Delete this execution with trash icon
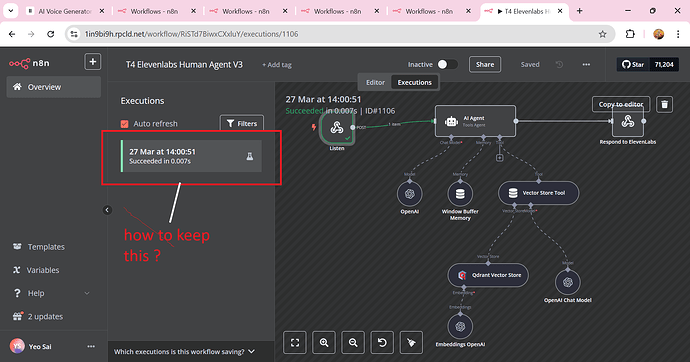The width and height of the screenshot is (690, 362). [664, 105]
